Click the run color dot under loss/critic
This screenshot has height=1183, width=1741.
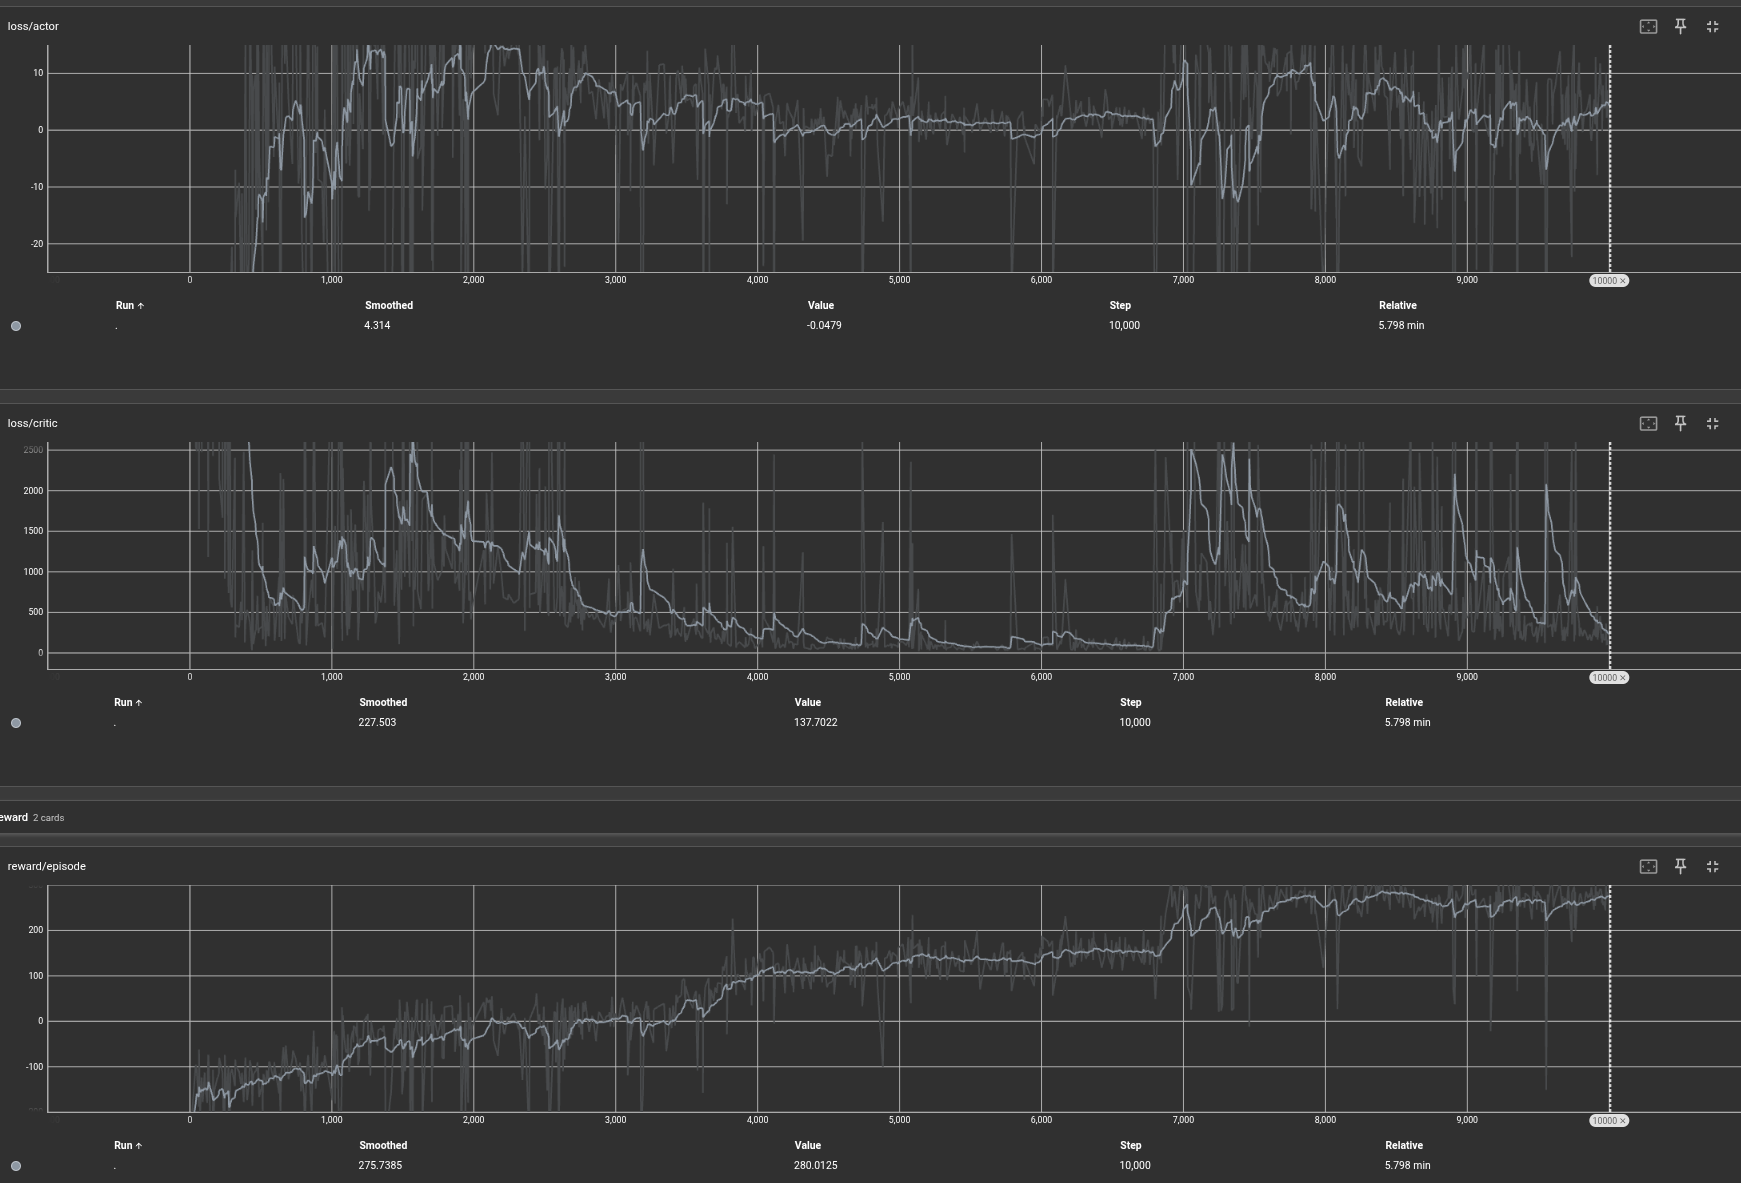pos(16,723)
